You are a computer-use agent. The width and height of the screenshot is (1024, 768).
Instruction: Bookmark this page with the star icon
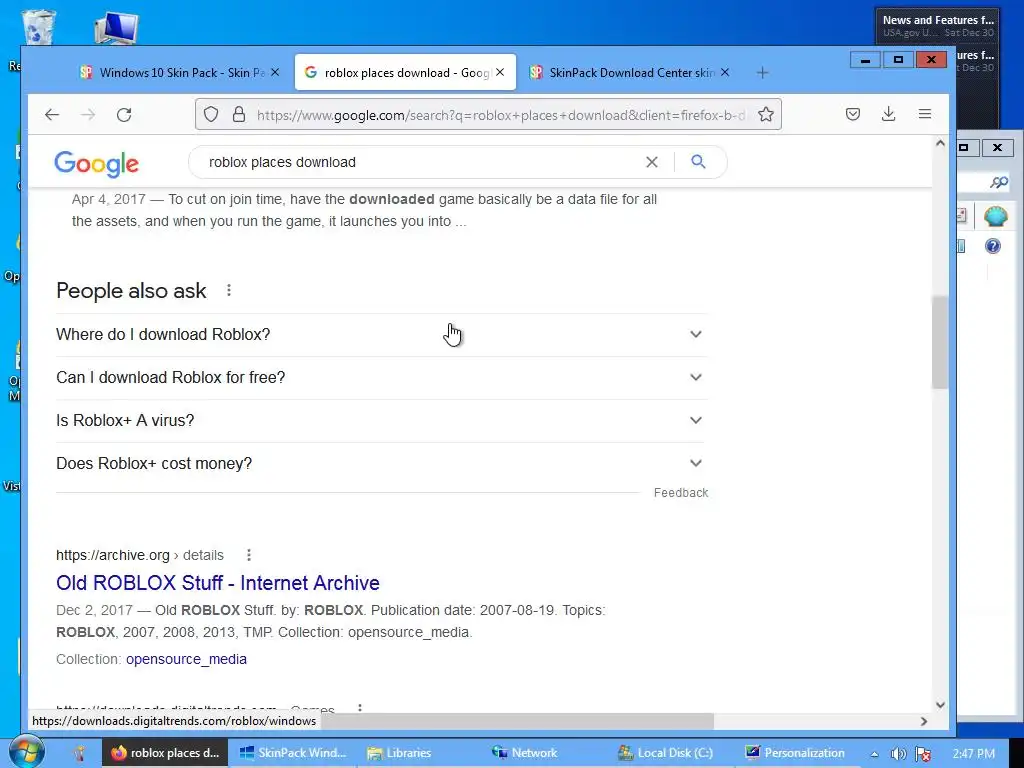click(766, 115)
